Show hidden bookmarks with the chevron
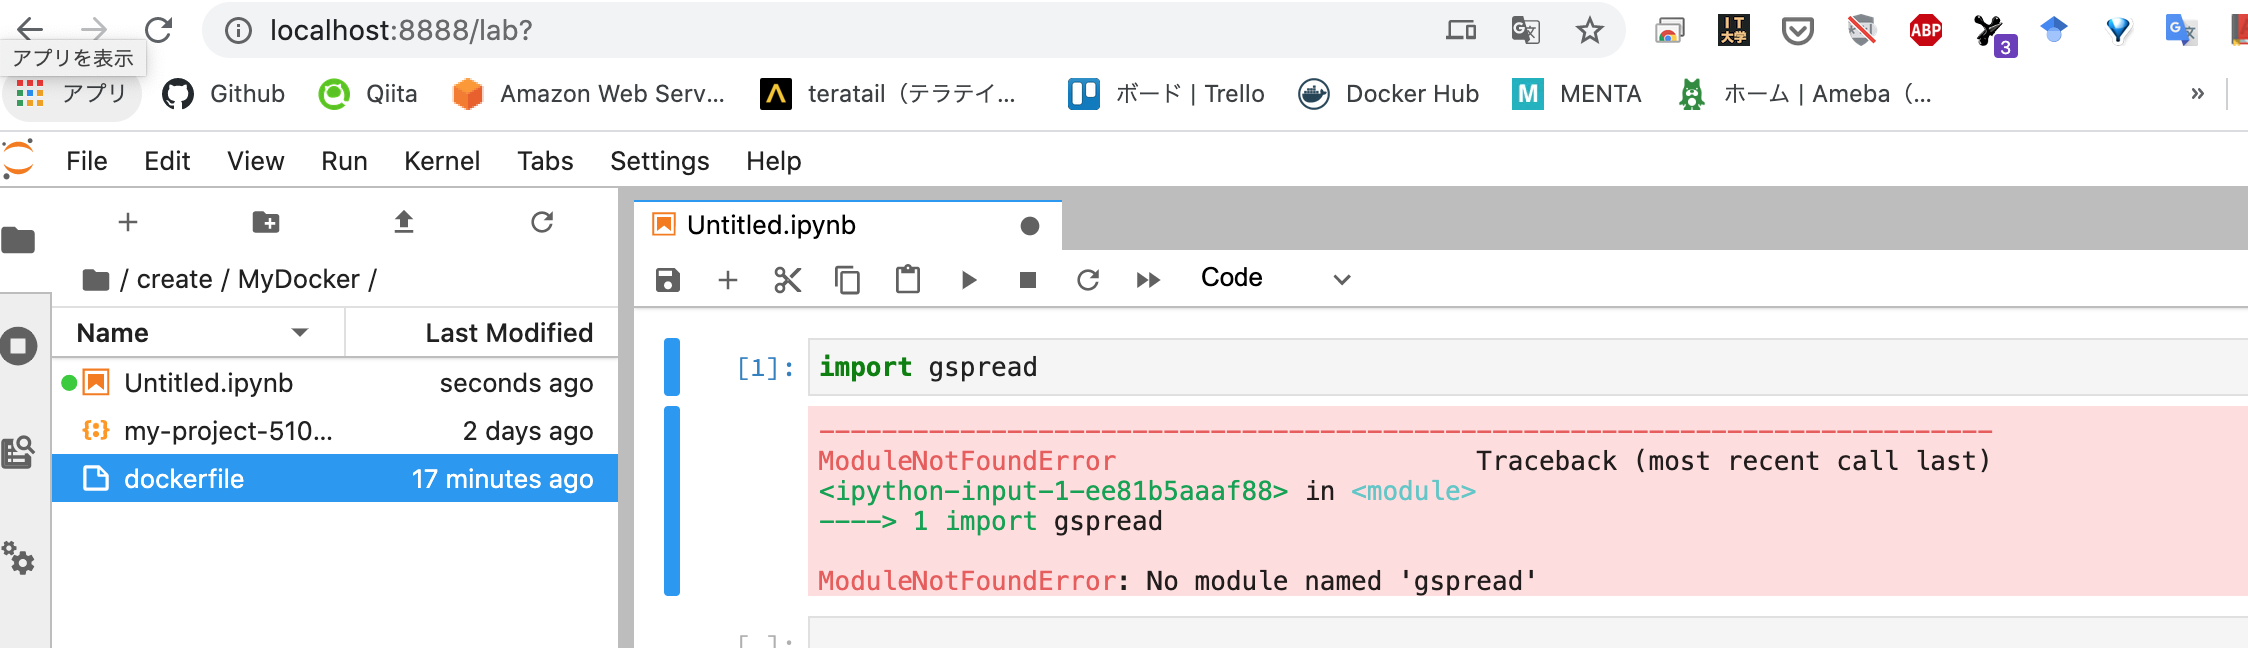This screenshot has height=648, width=2248. pos(2197,94)
